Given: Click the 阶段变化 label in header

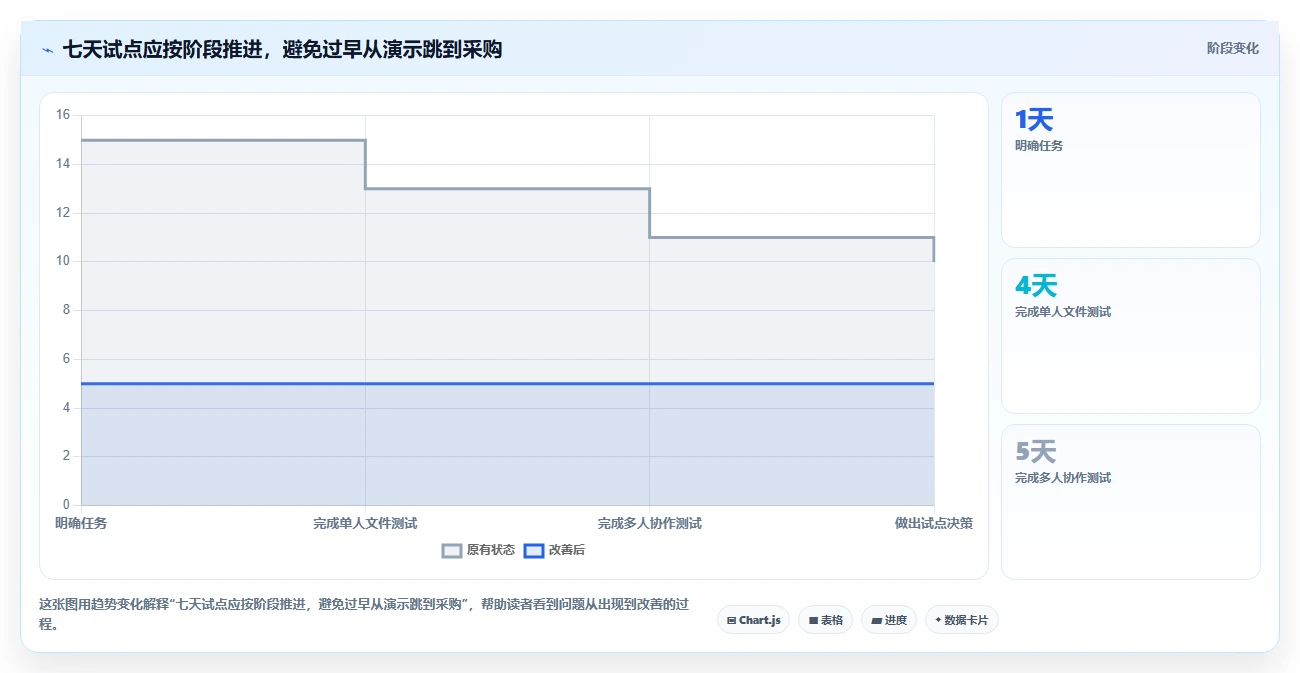Looking at the screenshot, I should coord(1232,48).
